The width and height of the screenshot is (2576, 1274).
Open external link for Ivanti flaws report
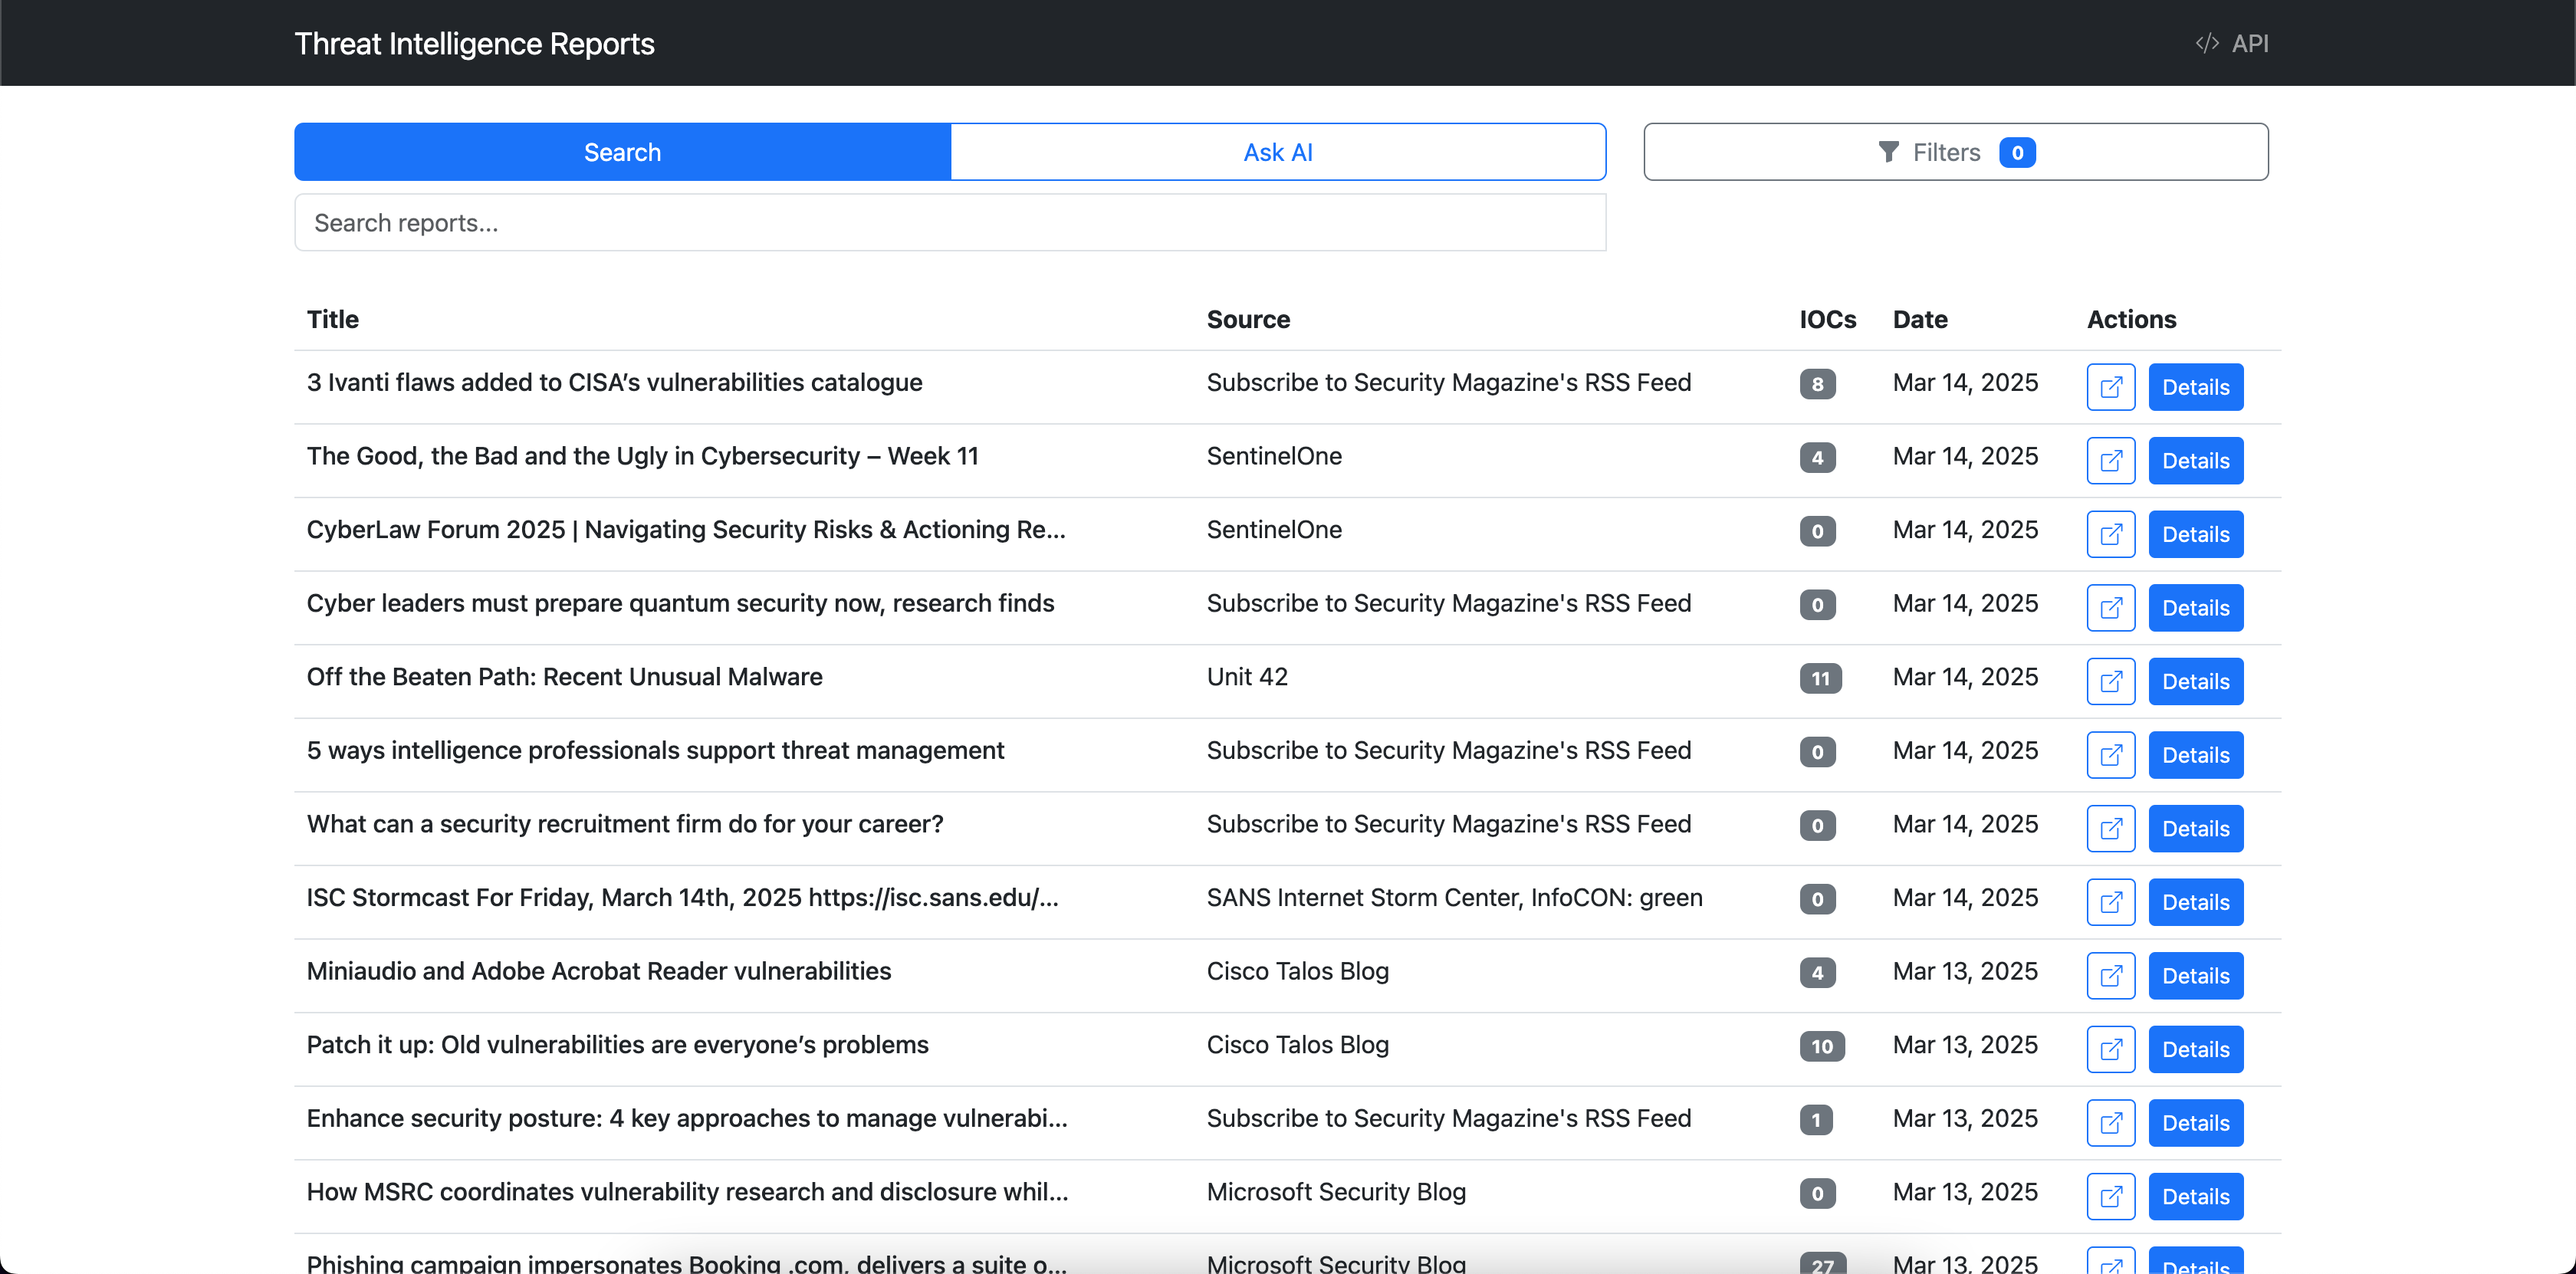click(2110, 387)
